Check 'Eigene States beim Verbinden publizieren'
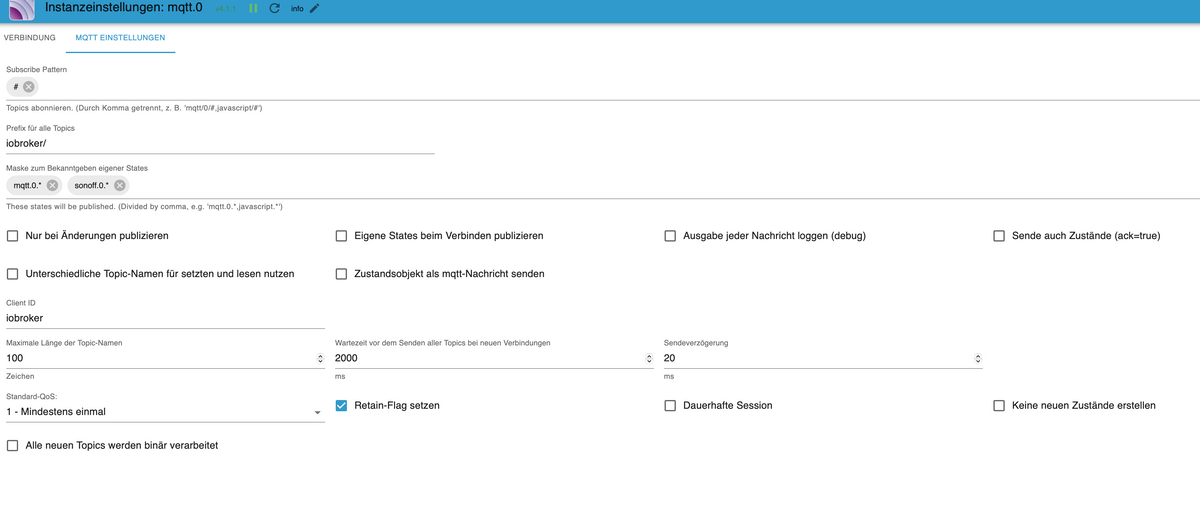Image resolution: width=1200 pixels, height=508 pixels. coord(342,236)
